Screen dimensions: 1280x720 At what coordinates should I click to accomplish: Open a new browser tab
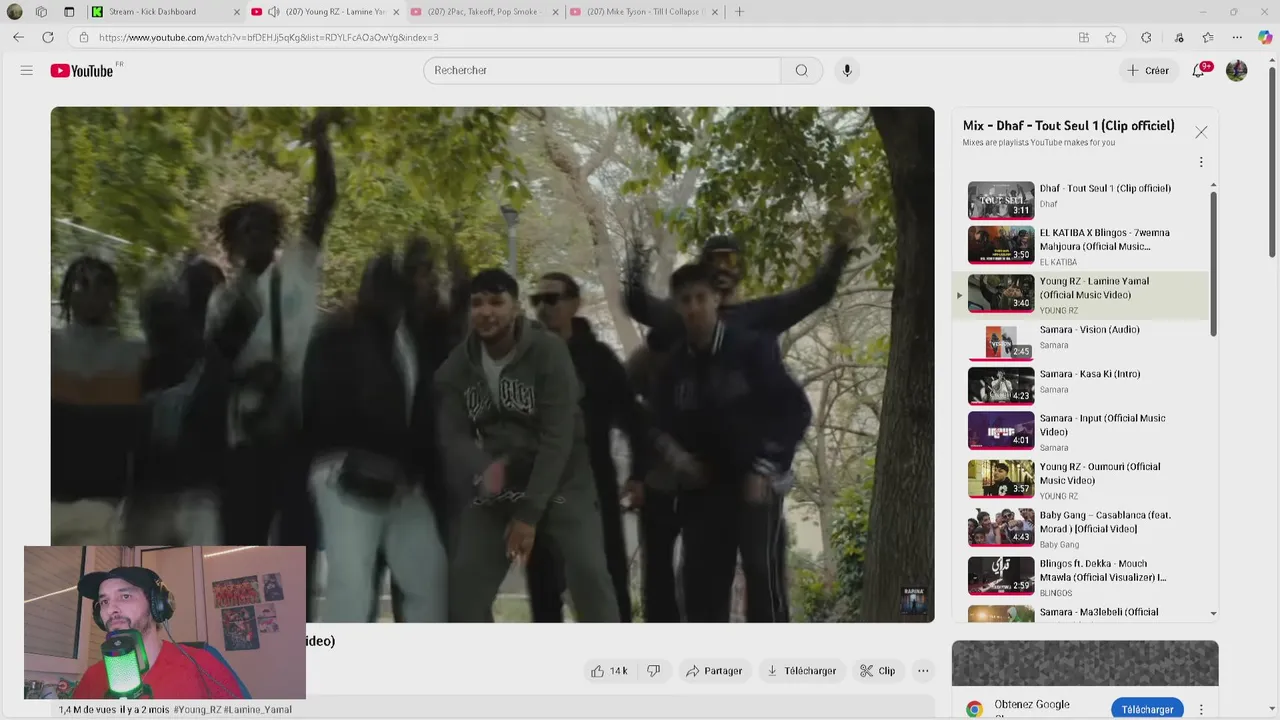pyautogui.click(x=739, y=12)
